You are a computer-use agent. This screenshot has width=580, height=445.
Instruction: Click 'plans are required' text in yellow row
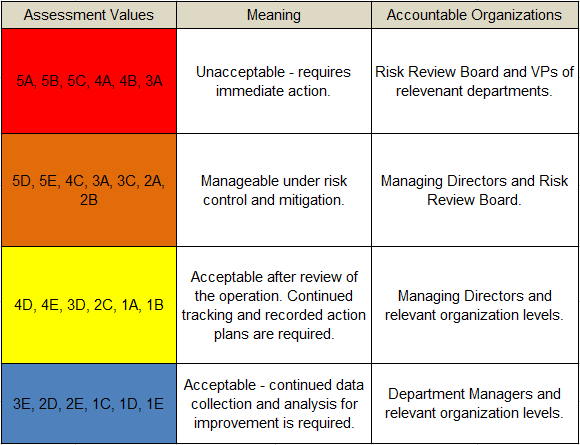pos(274,334)
